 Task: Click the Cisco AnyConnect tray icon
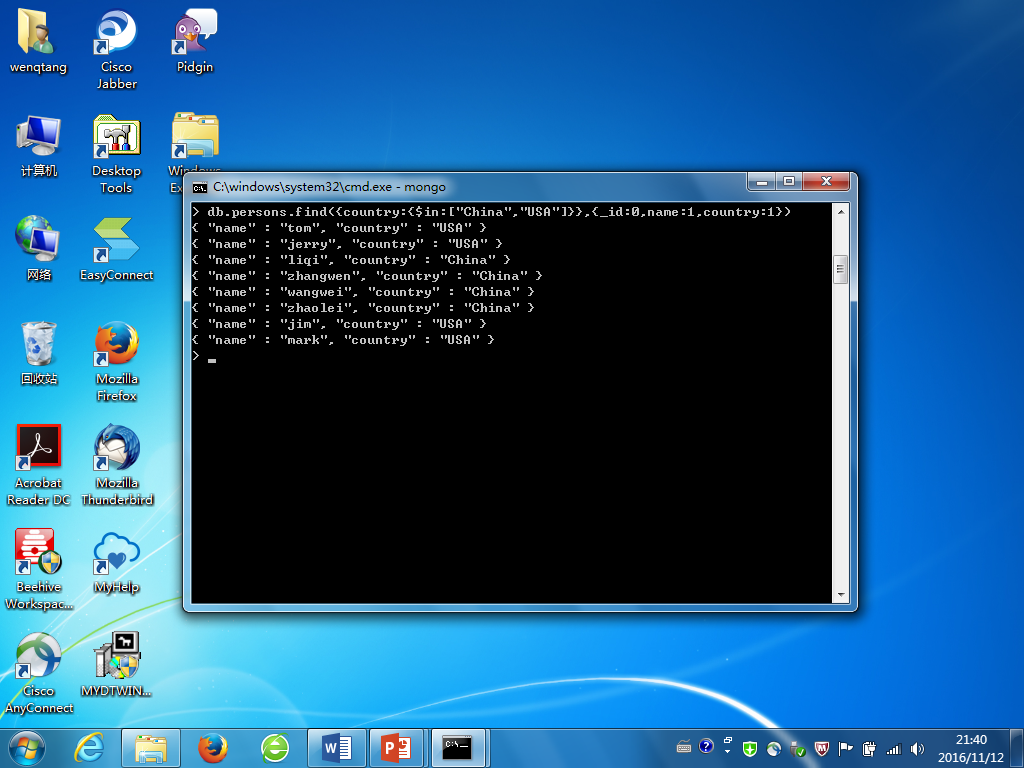pos(774,749)
